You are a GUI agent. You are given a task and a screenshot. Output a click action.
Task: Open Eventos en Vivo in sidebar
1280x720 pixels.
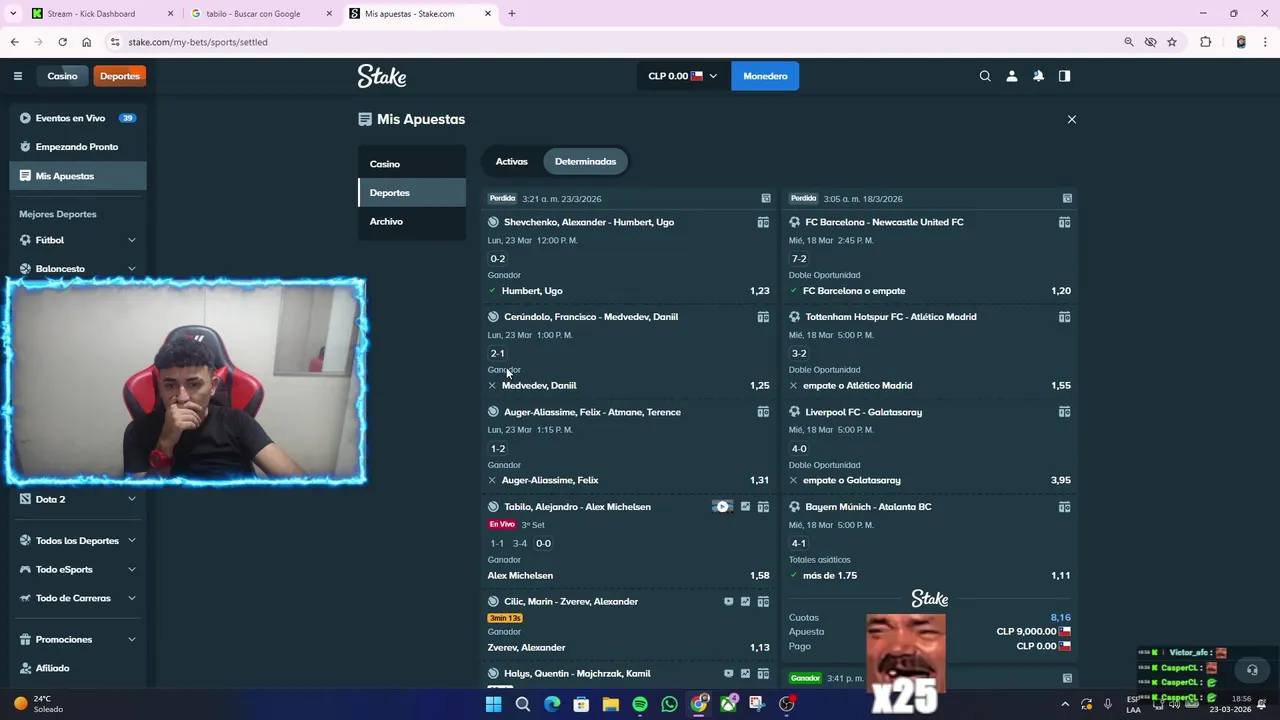pyautogui.click(x=78, y=118)
